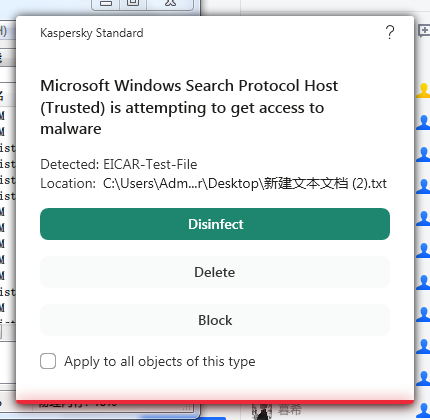The width and height of the screenshot is (430, 420).
Task: Click the Kaspersky Standard title text
Action: [x=92, y=33]
